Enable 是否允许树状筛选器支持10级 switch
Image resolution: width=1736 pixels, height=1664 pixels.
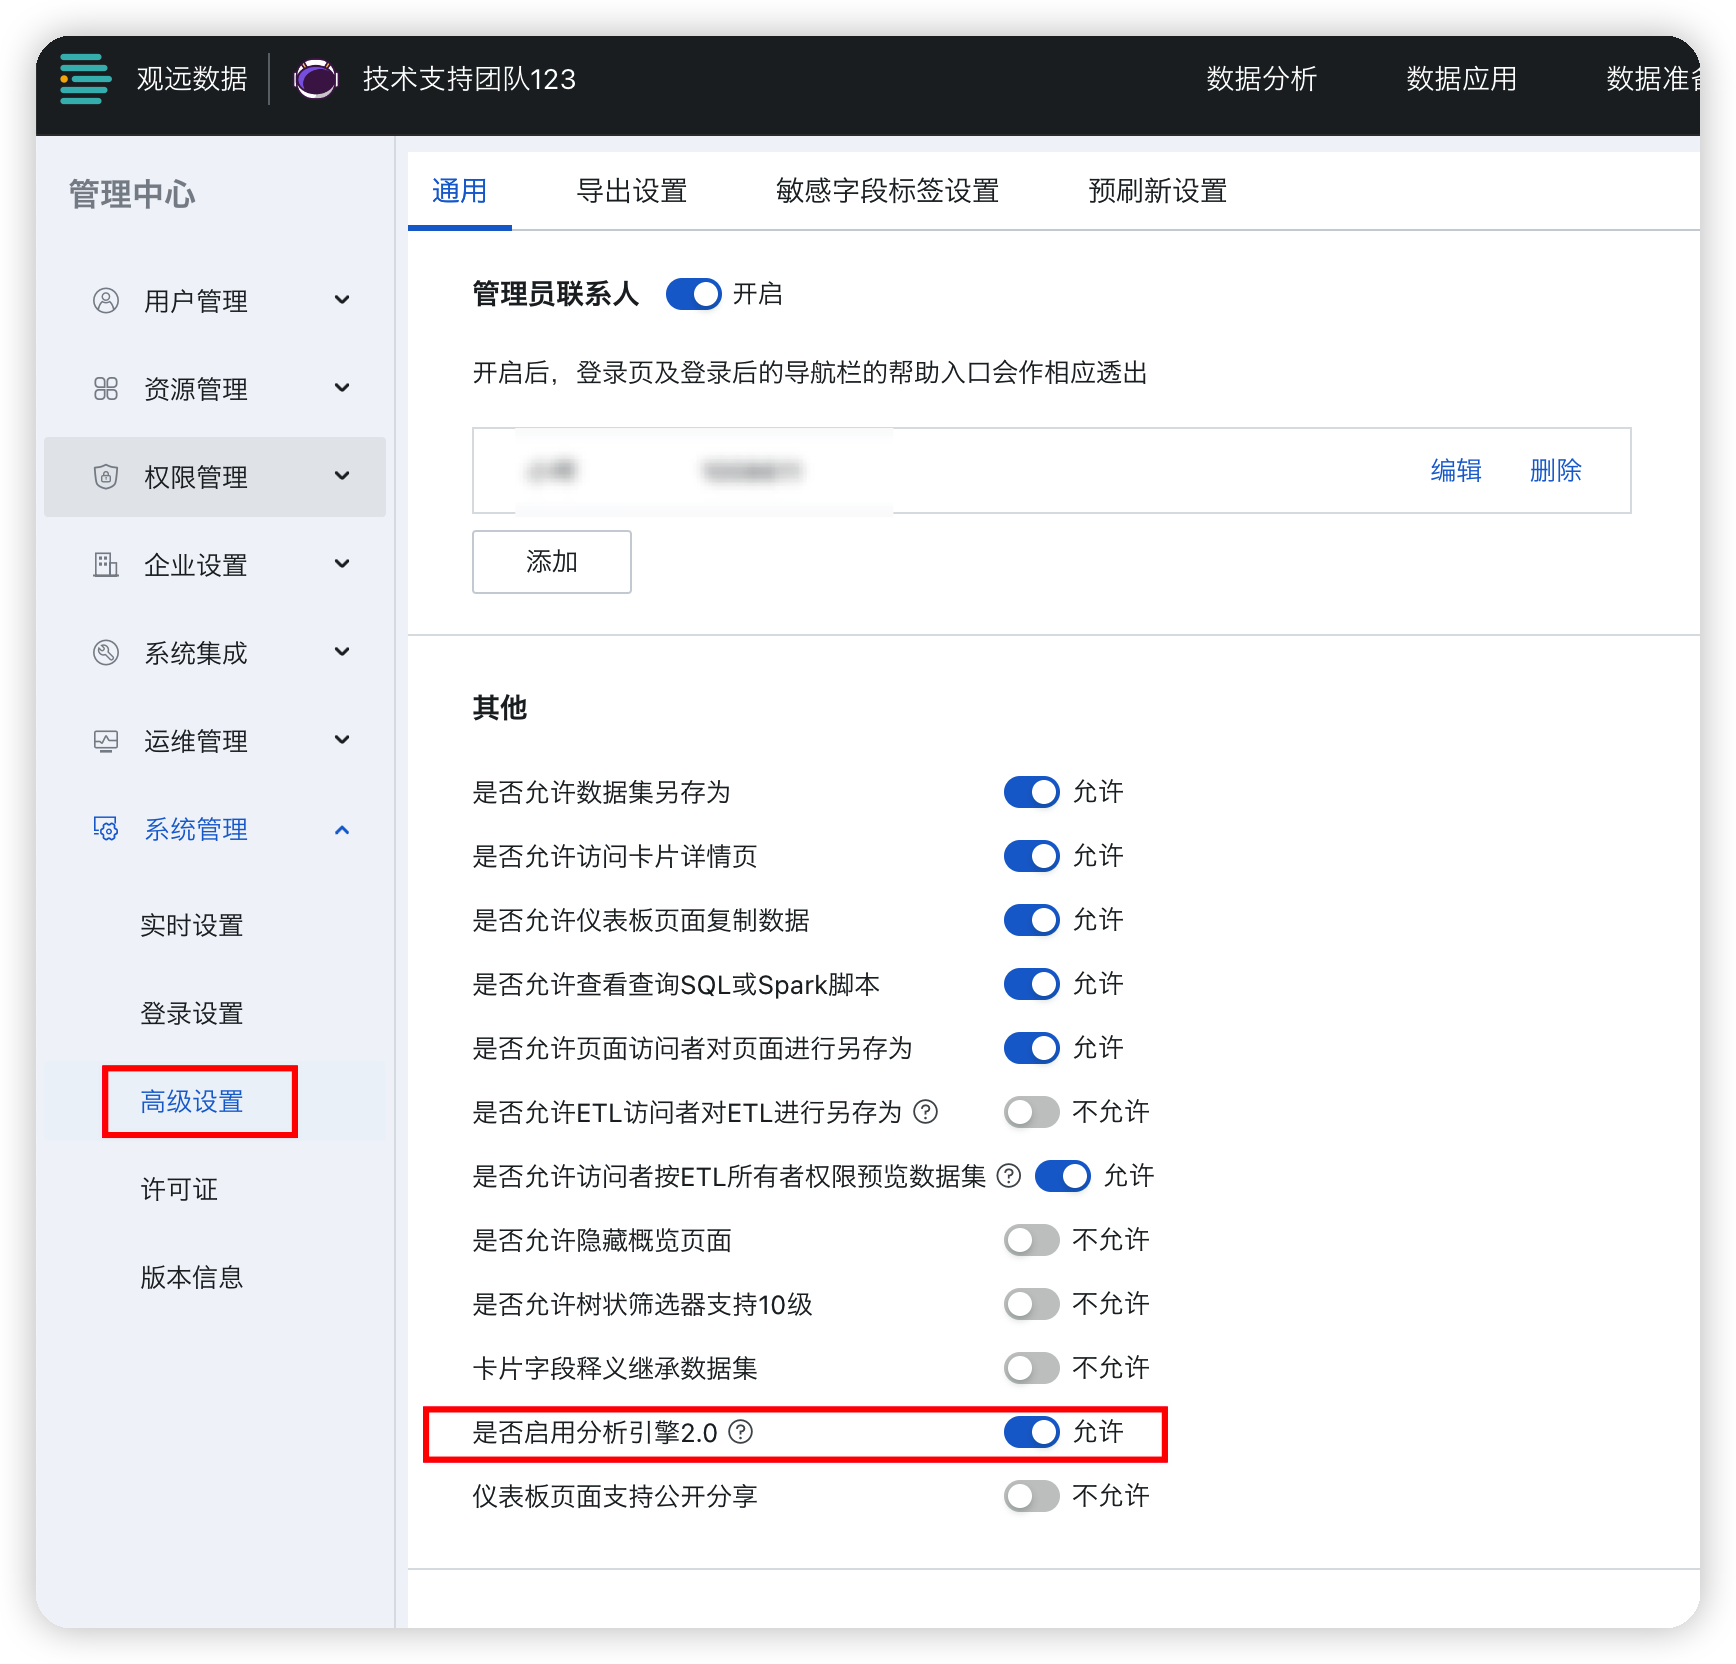tap(1032, 1304)
